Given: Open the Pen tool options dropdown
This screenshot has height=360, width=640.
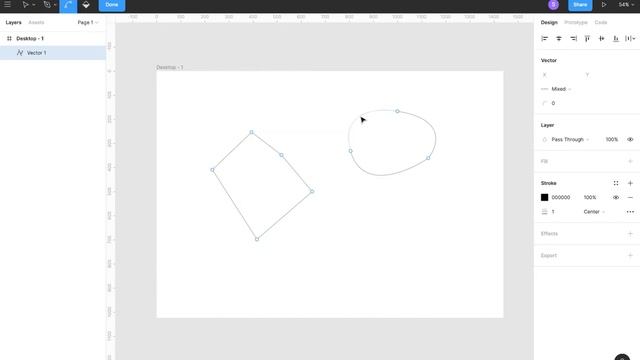Looking at the screenshot, I should (55, 5).
